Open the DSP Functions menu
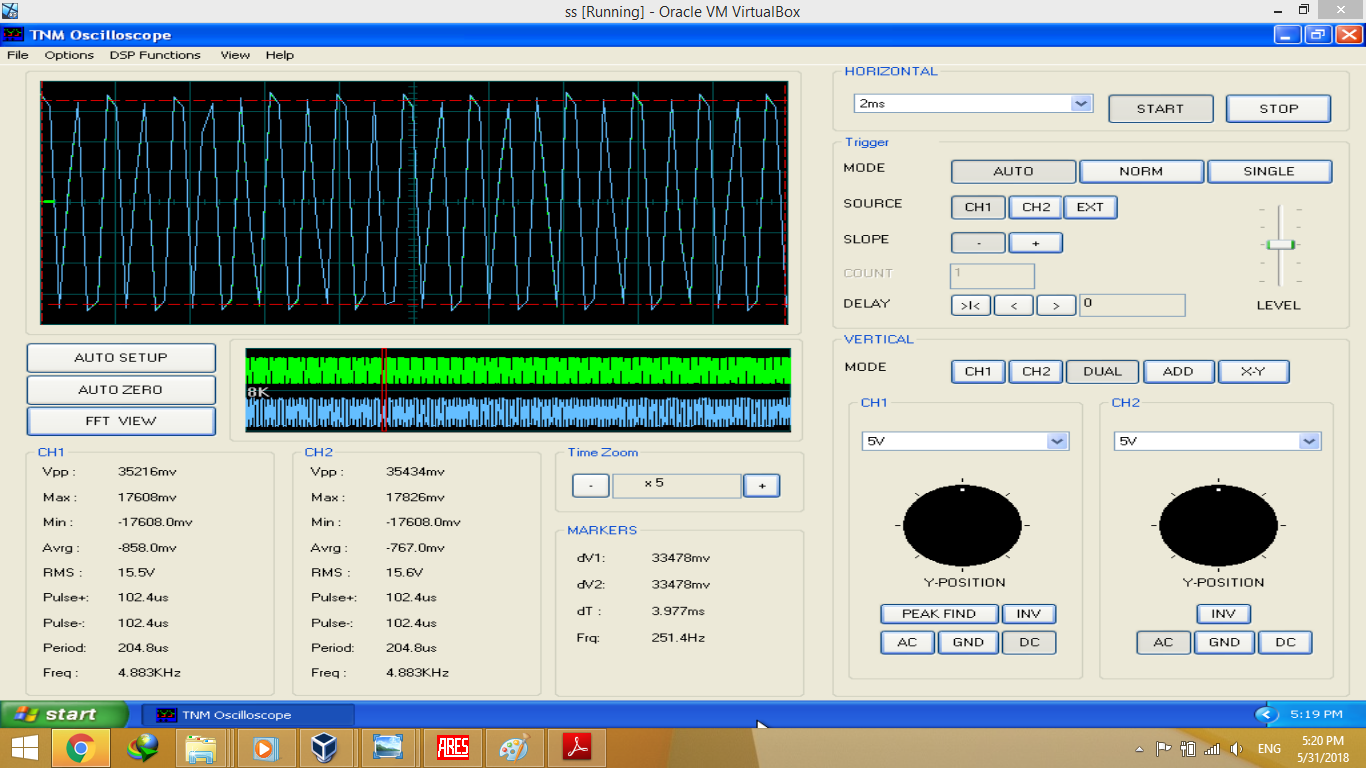Screen dimensions: 1366x768 click(x=155, y=55)
